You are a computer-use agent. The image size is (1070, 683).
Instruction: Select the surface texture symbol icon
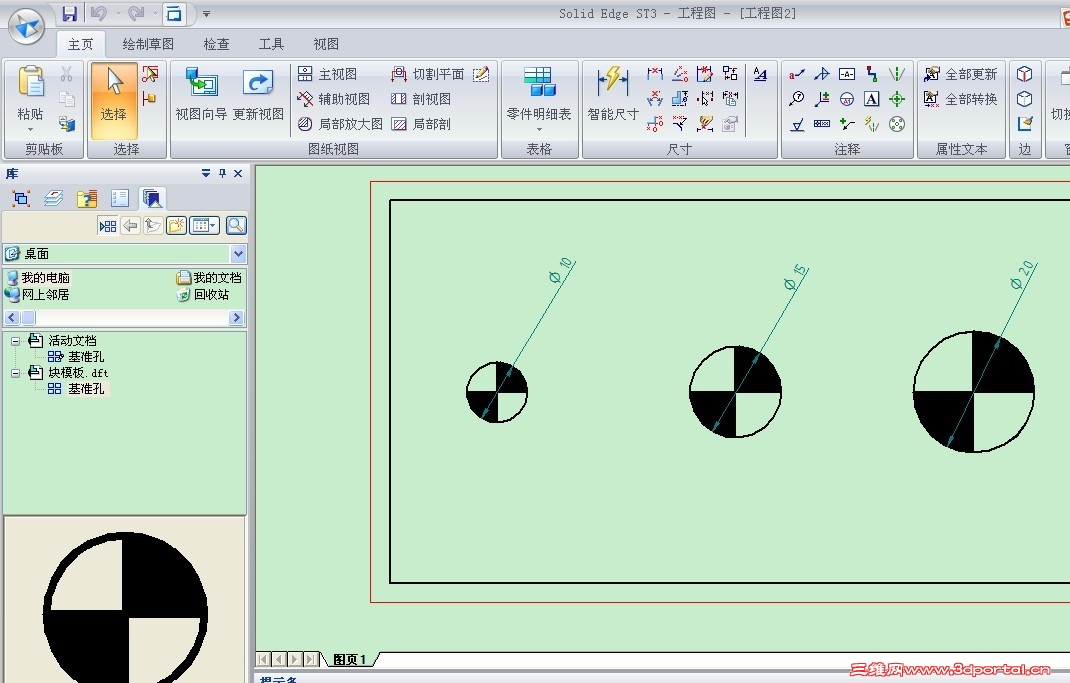(796, 124)
